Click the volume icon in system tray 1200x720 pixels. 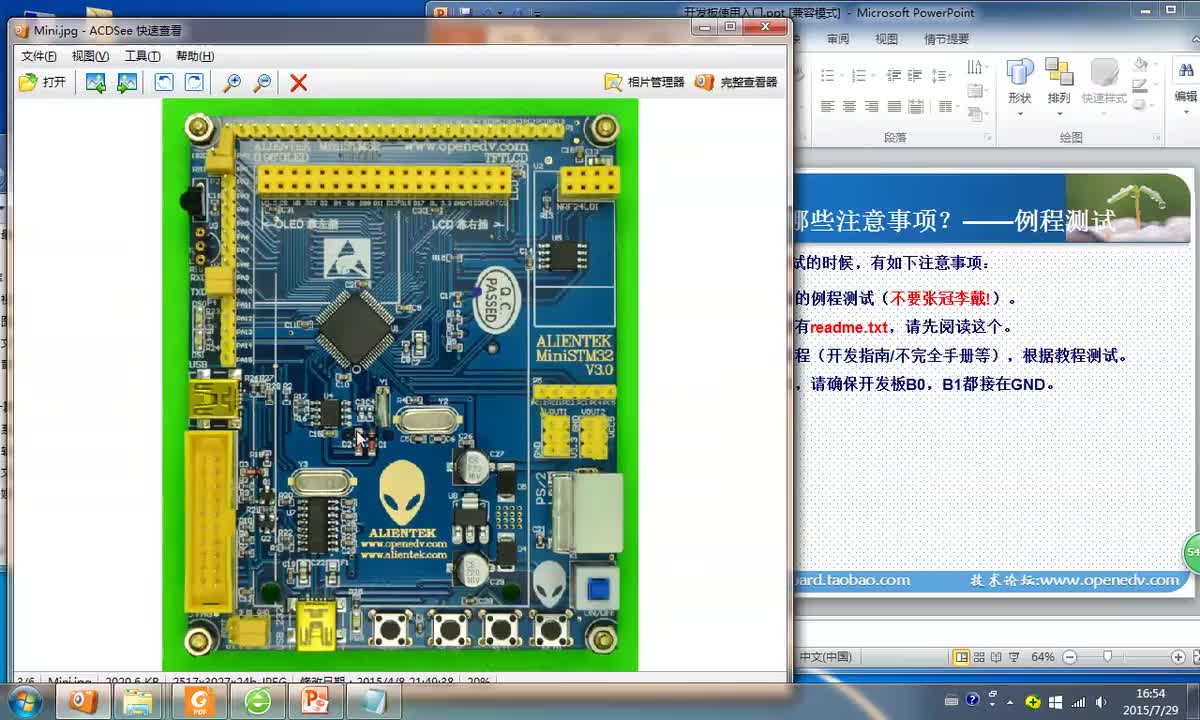(1099, 701)
